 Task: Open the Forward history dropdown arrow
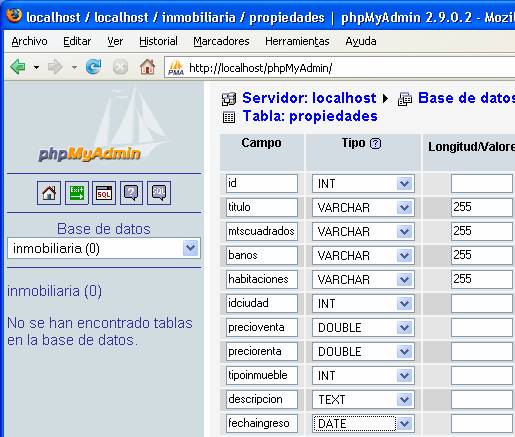(74, 68)
